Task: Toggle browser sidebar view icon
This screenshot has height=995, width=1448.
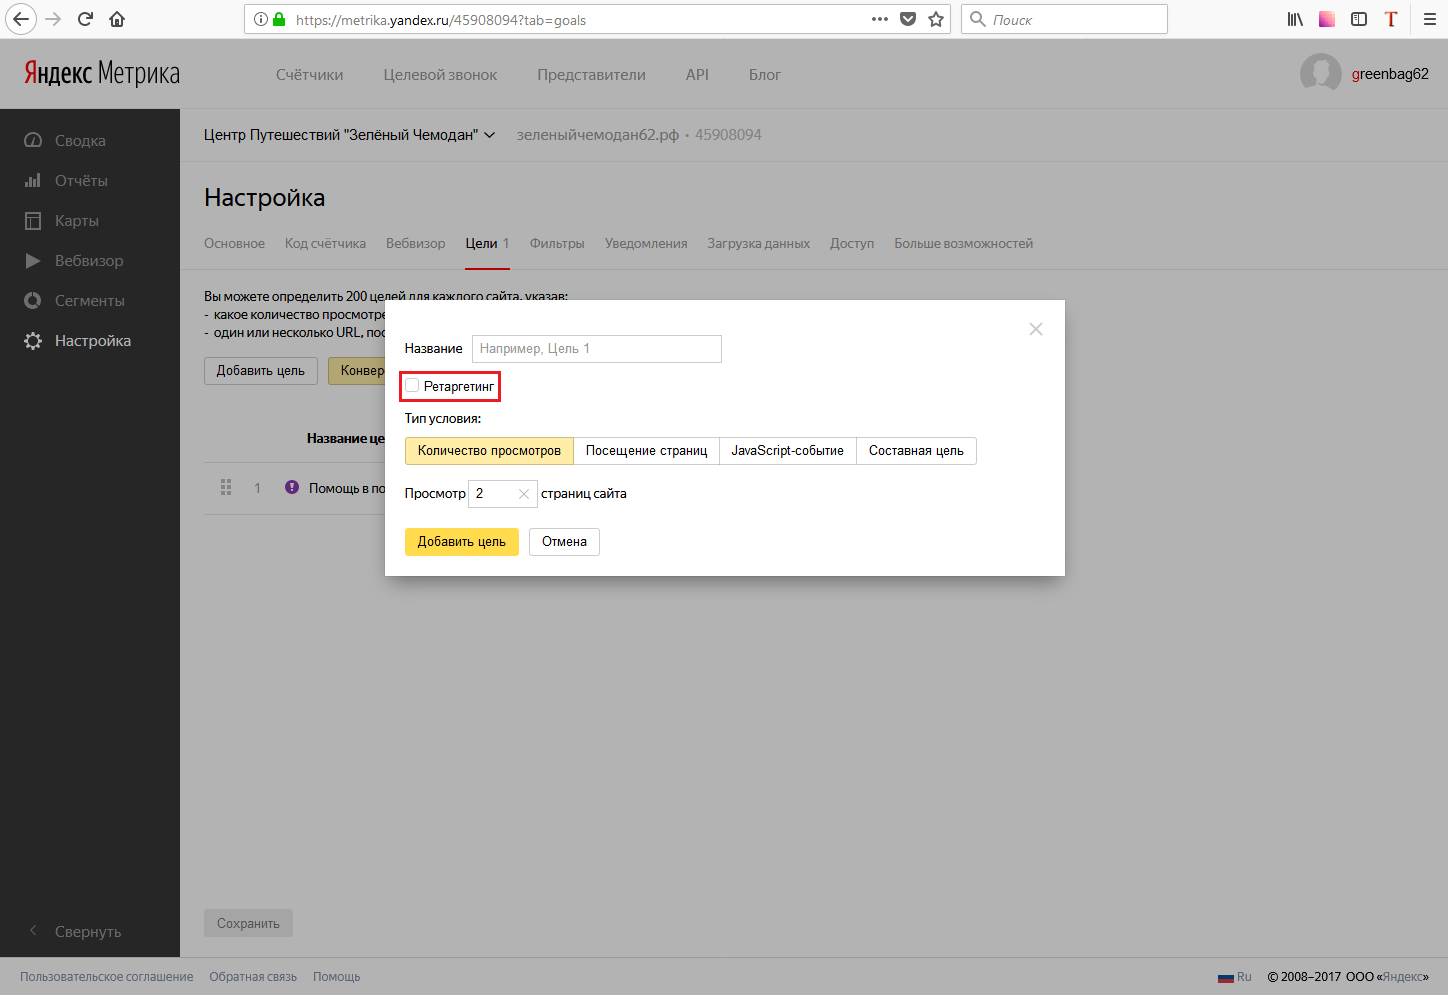Action: tap(1359, 19)
